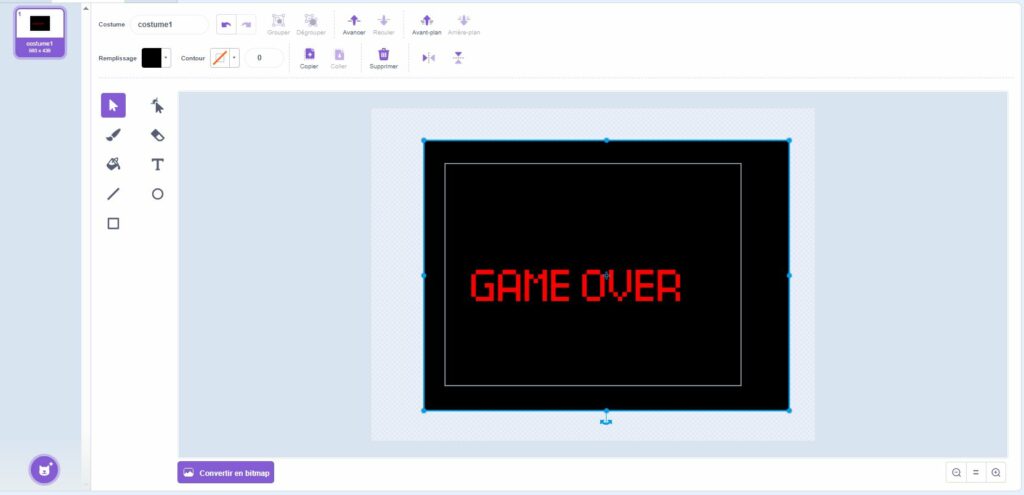Click the Supprimer trash icon
Screen dimensions: 1024x495
coord(383,55)
